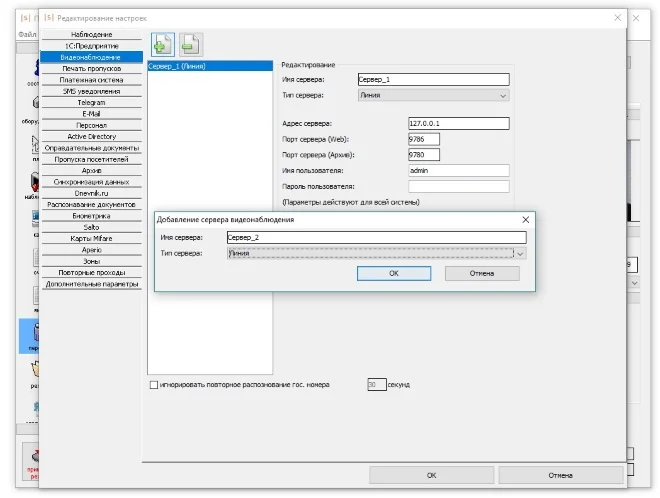
Task: Click the minus remove server icon
Action: coord(190,44)
